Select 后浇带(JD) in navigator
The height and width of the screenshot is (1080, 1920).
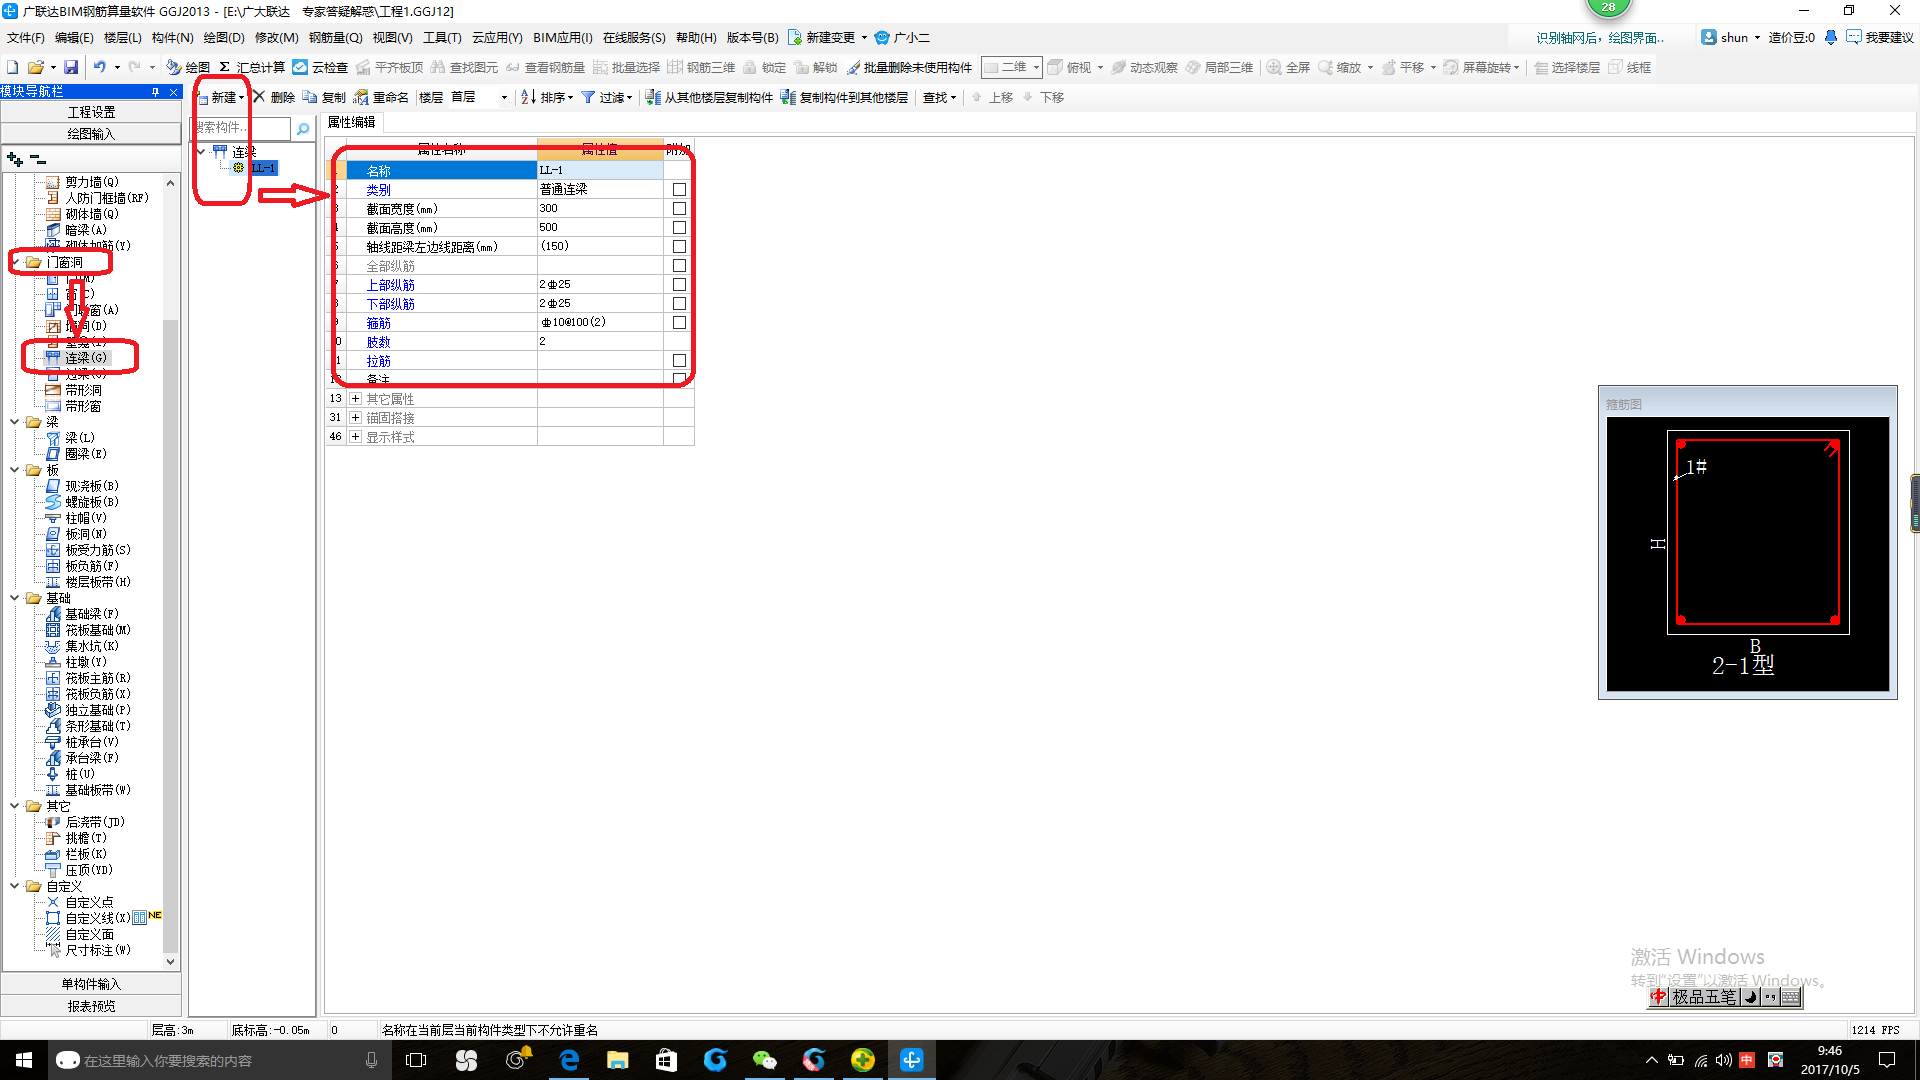[94, 822]
